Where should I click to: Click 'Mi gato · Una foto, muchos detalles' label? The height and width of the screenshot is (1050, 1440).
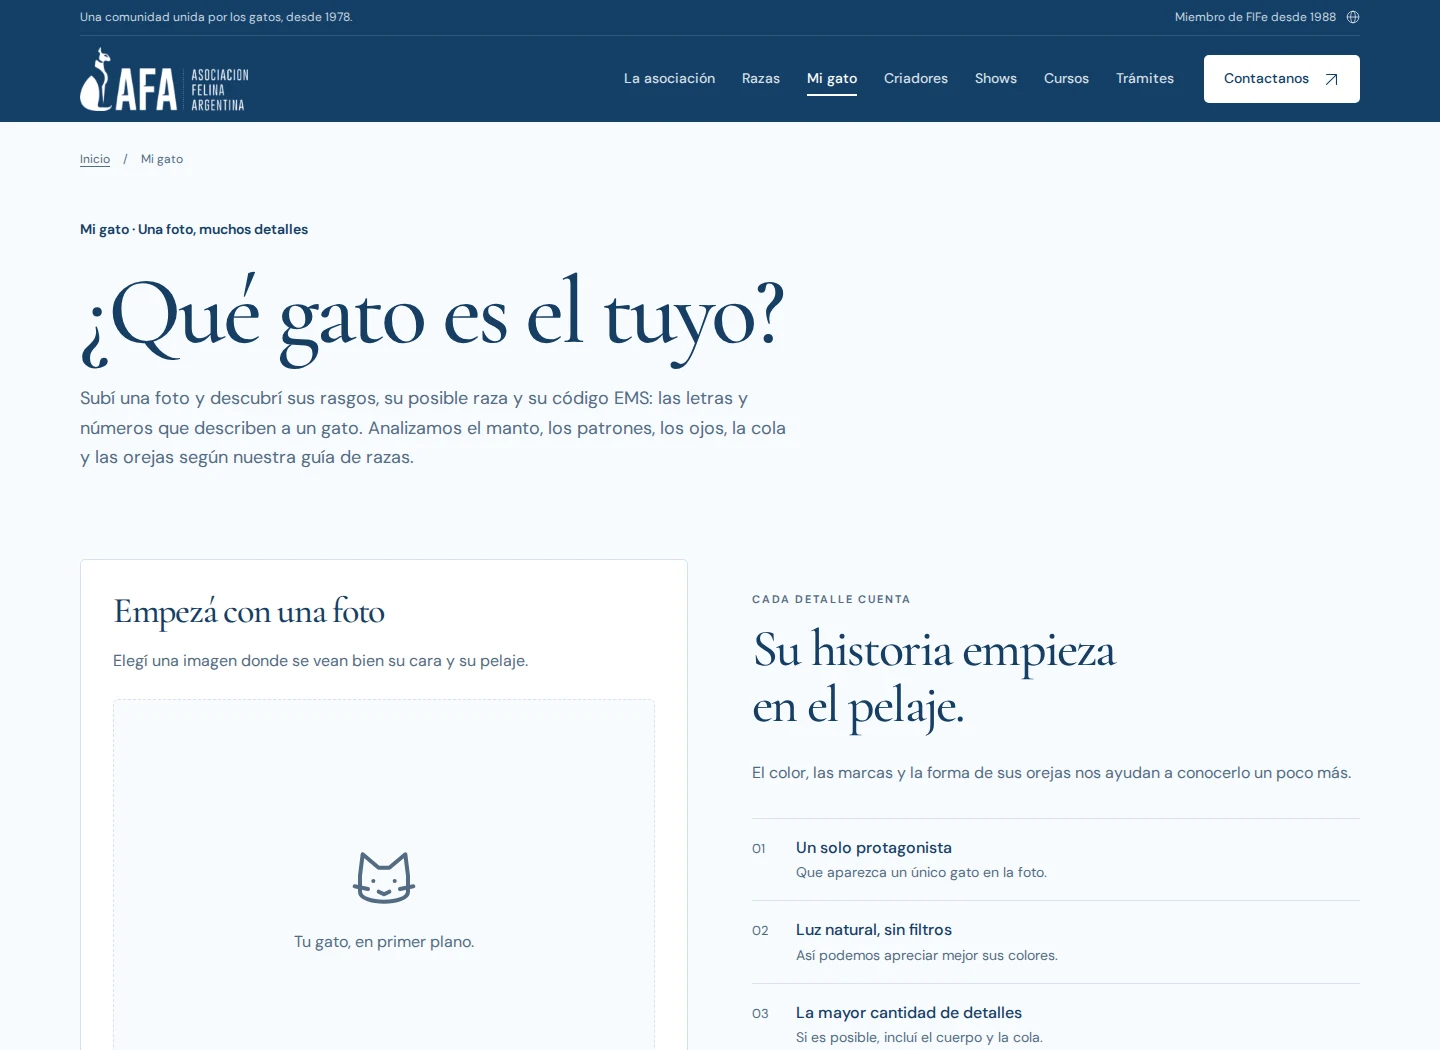click(194, 230)
